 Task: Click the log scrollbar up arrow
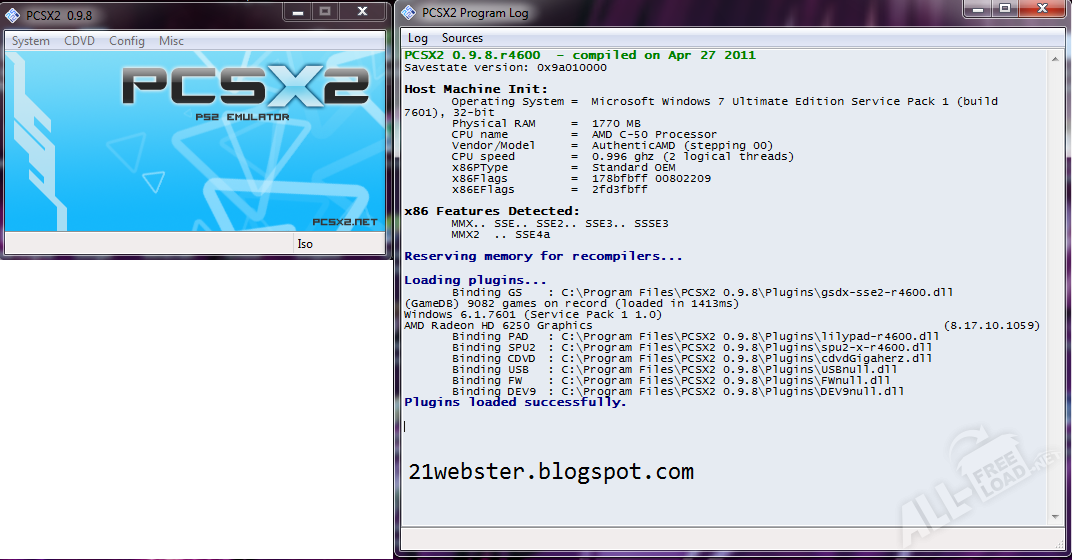1054,57
